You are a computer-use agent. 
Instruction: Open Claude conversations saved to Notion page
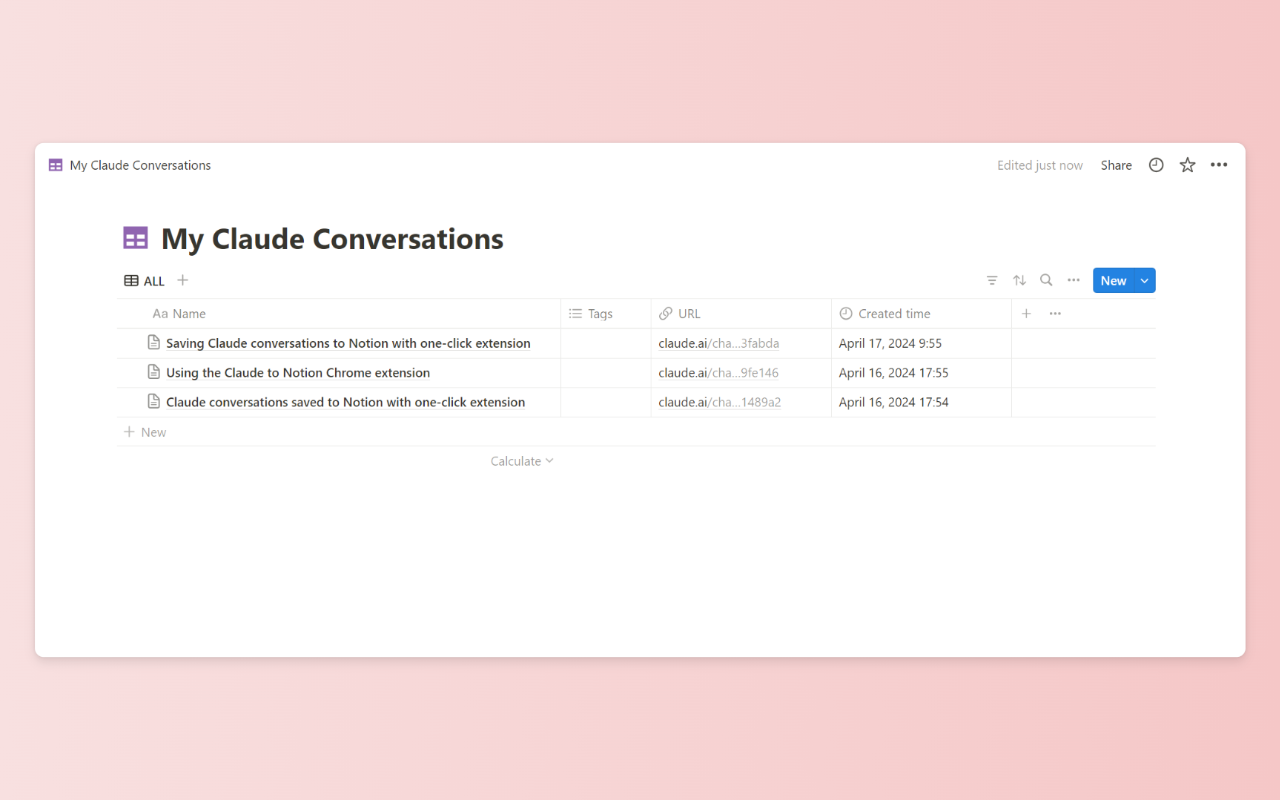point(345,402)
